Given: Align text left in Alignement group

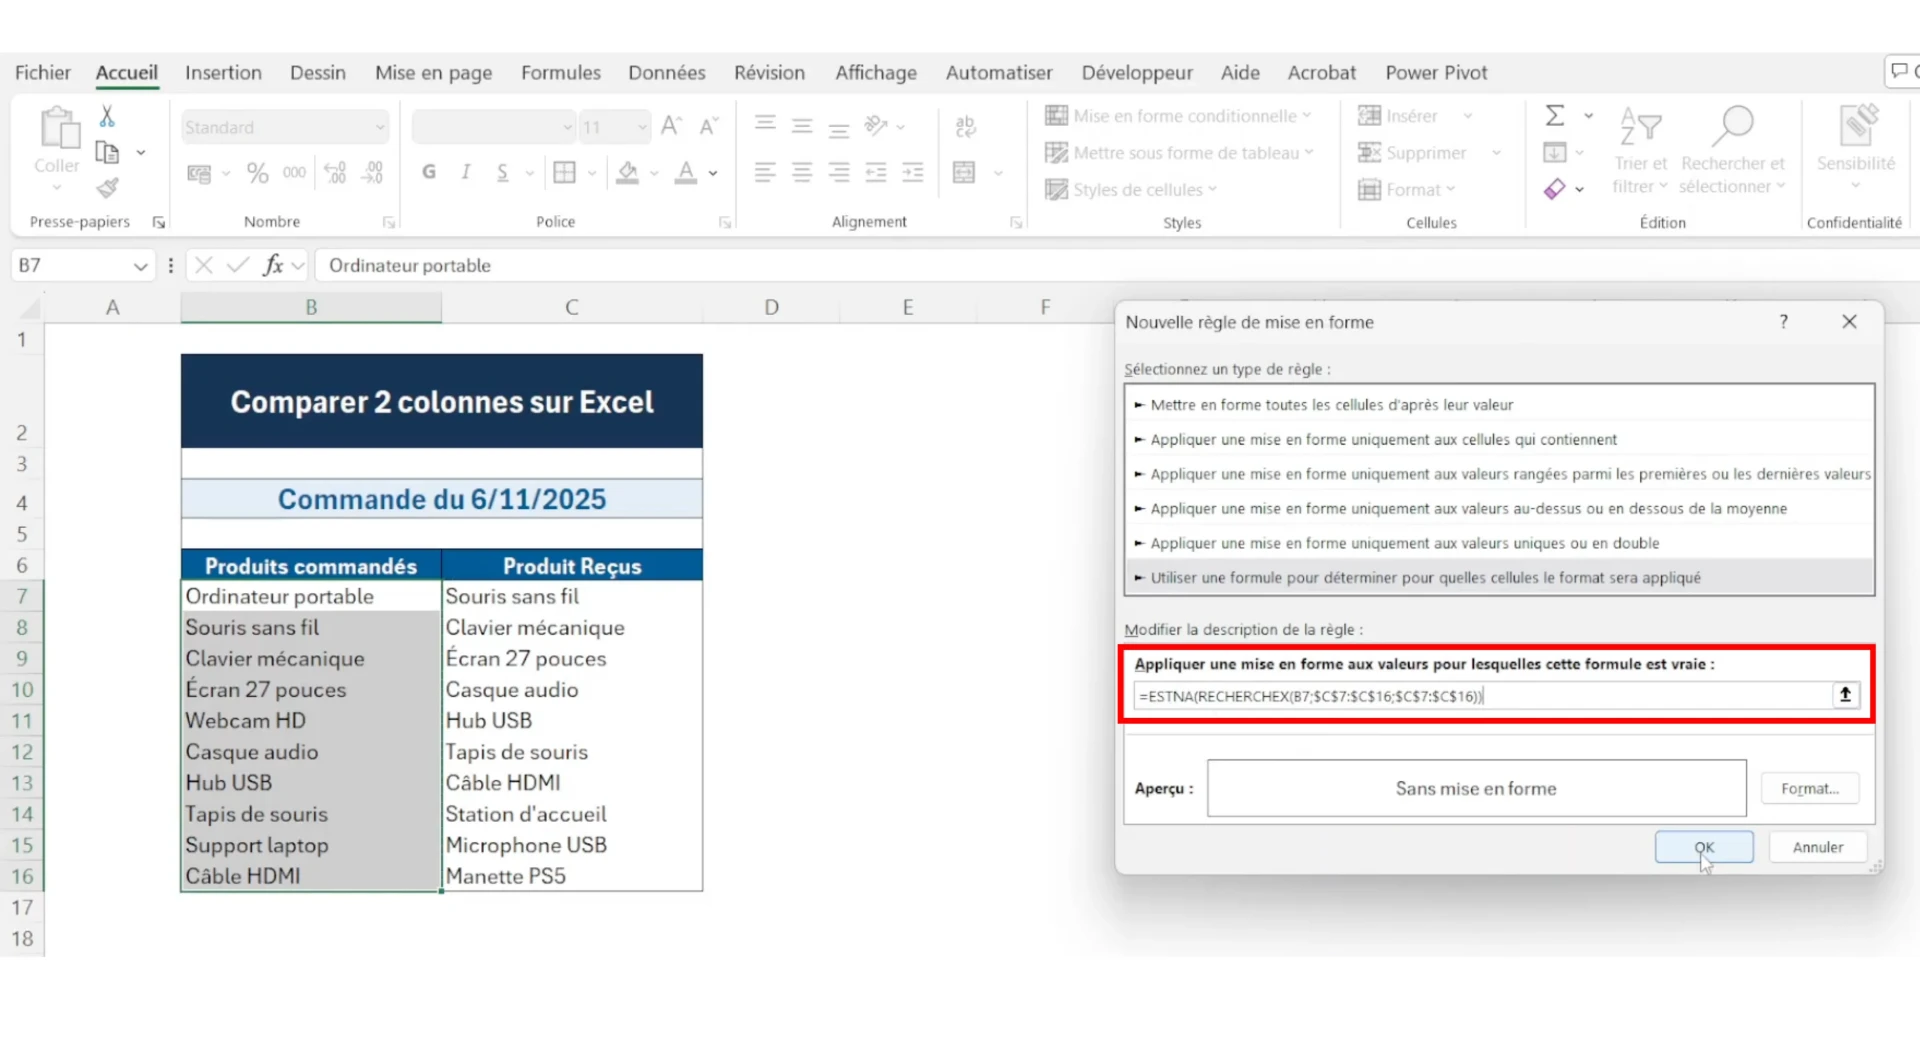Looking at the screenshot, I should pos(765,172).
